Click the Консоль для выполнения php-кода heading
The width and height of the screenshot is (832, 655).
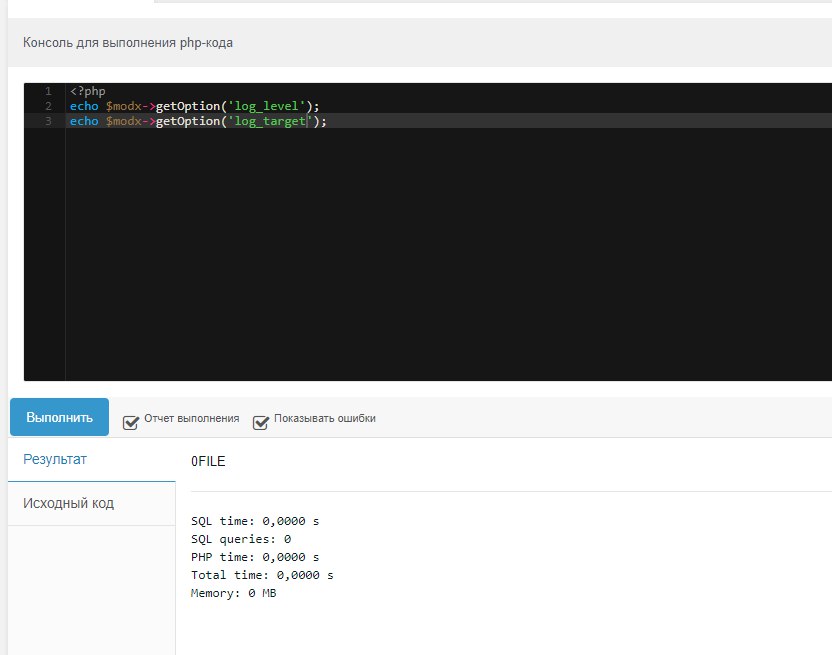[x=128, y=42]
